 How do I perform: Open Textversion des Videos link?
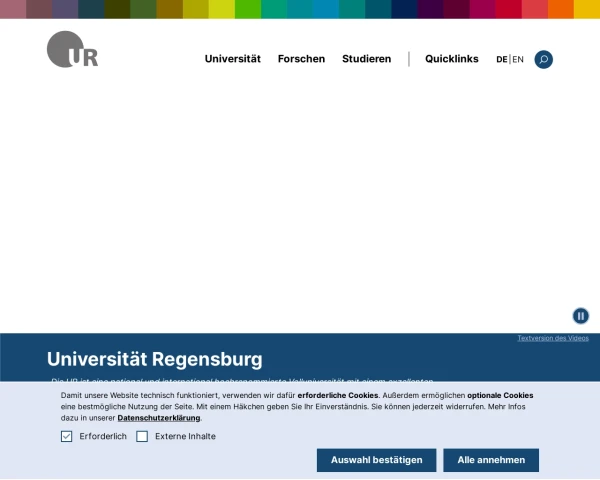coord(553,338)
